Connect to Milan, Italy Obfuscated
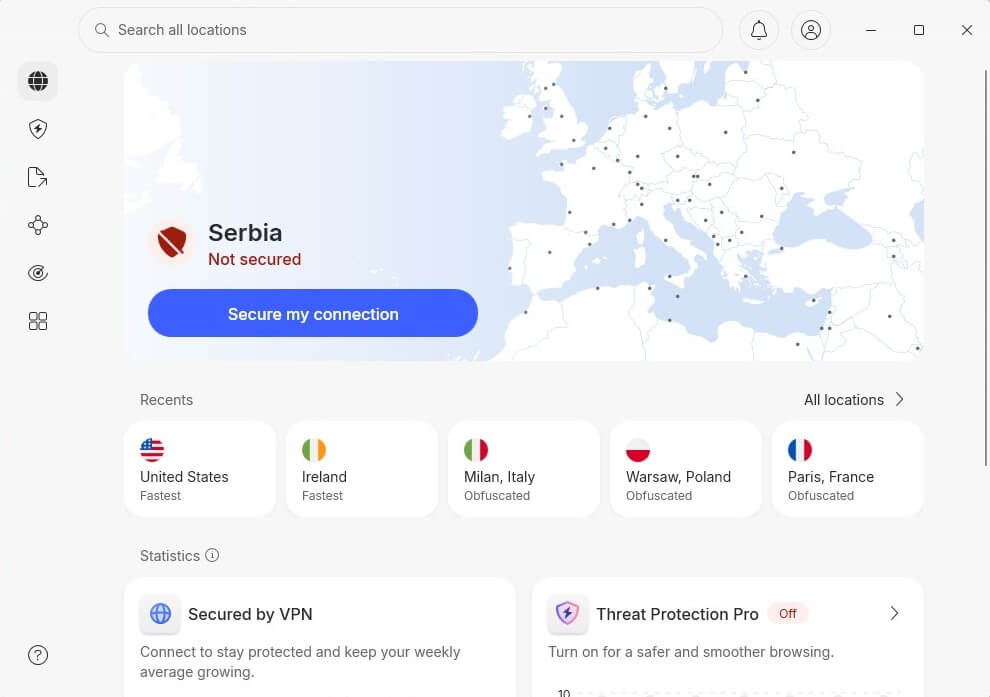Viewport: 990px width, 697px height. click(524, 470)
